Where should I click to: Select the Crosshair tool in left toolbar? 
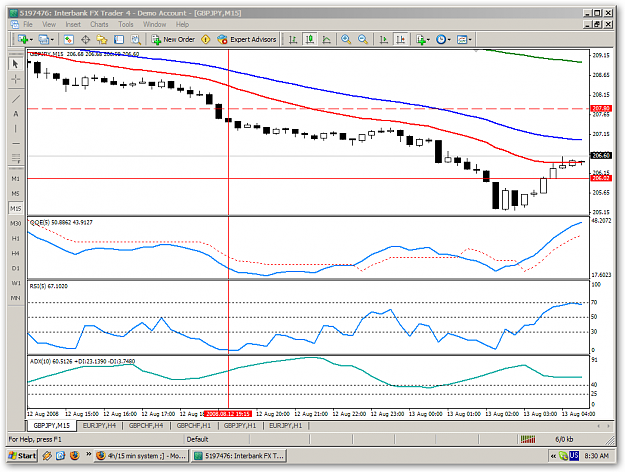[16, 79]
